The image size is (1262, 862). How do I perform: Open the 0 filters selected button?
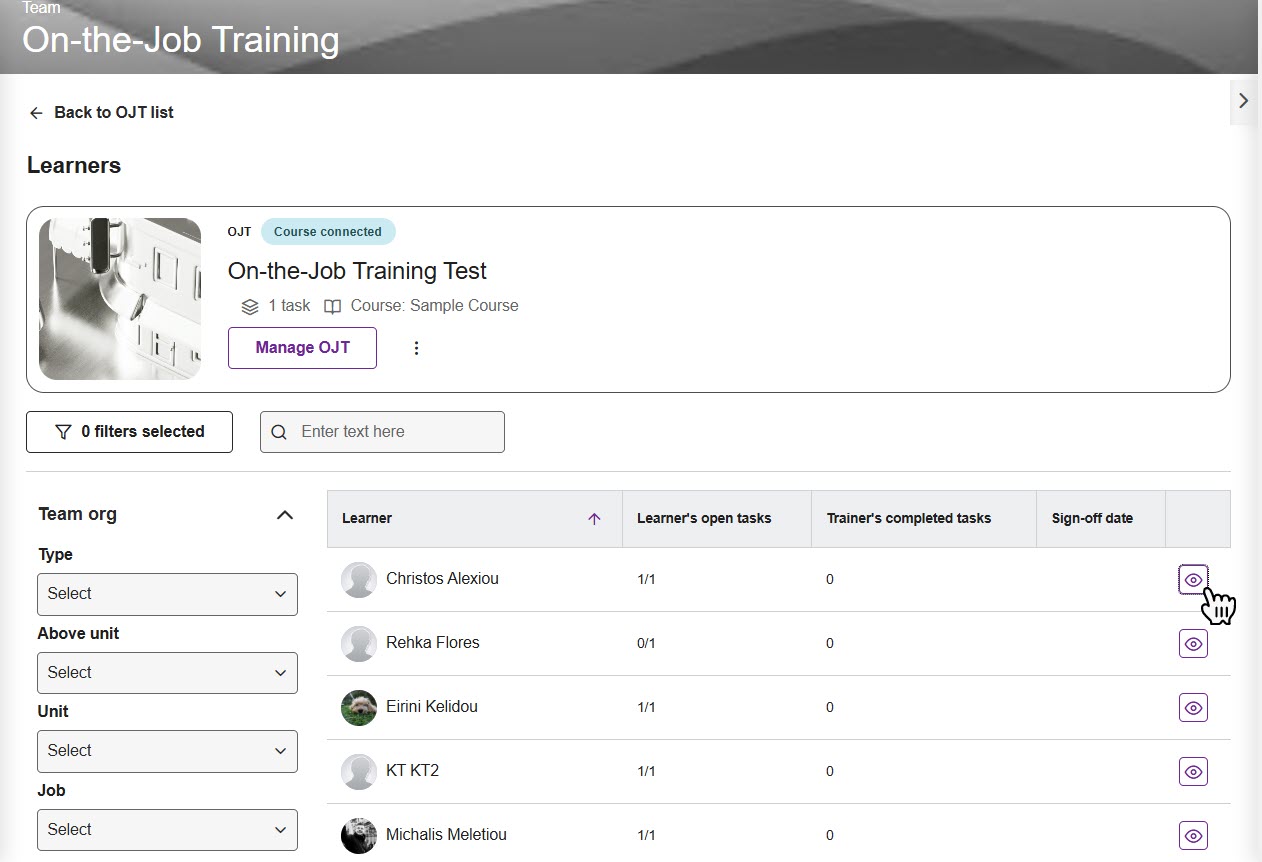[x=129, y=432]
